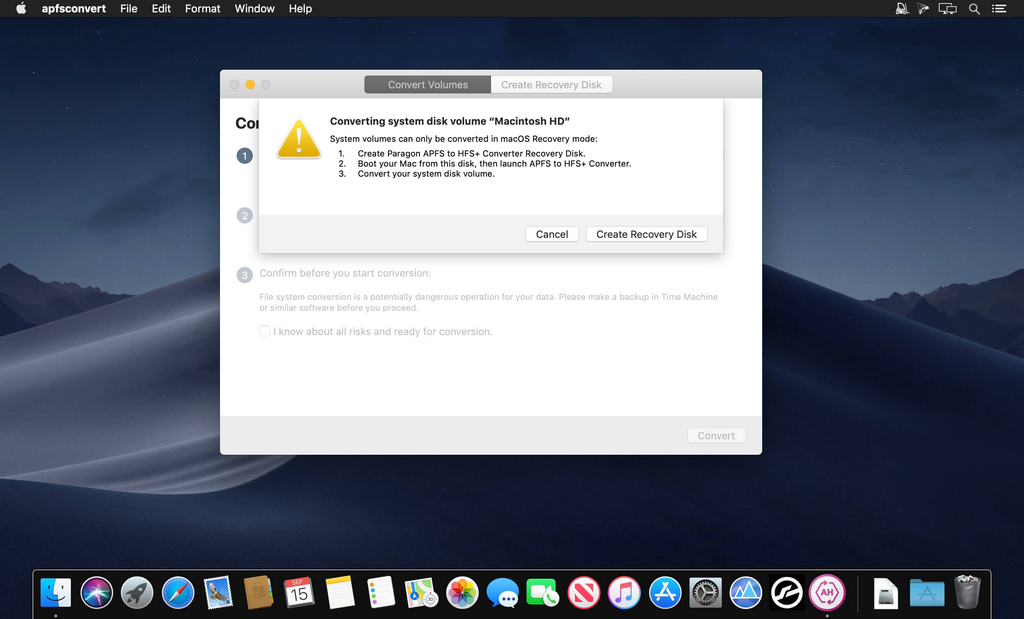The image size is (1024, 619).
Task: Open the Format menu
Action: coord(203,9)
